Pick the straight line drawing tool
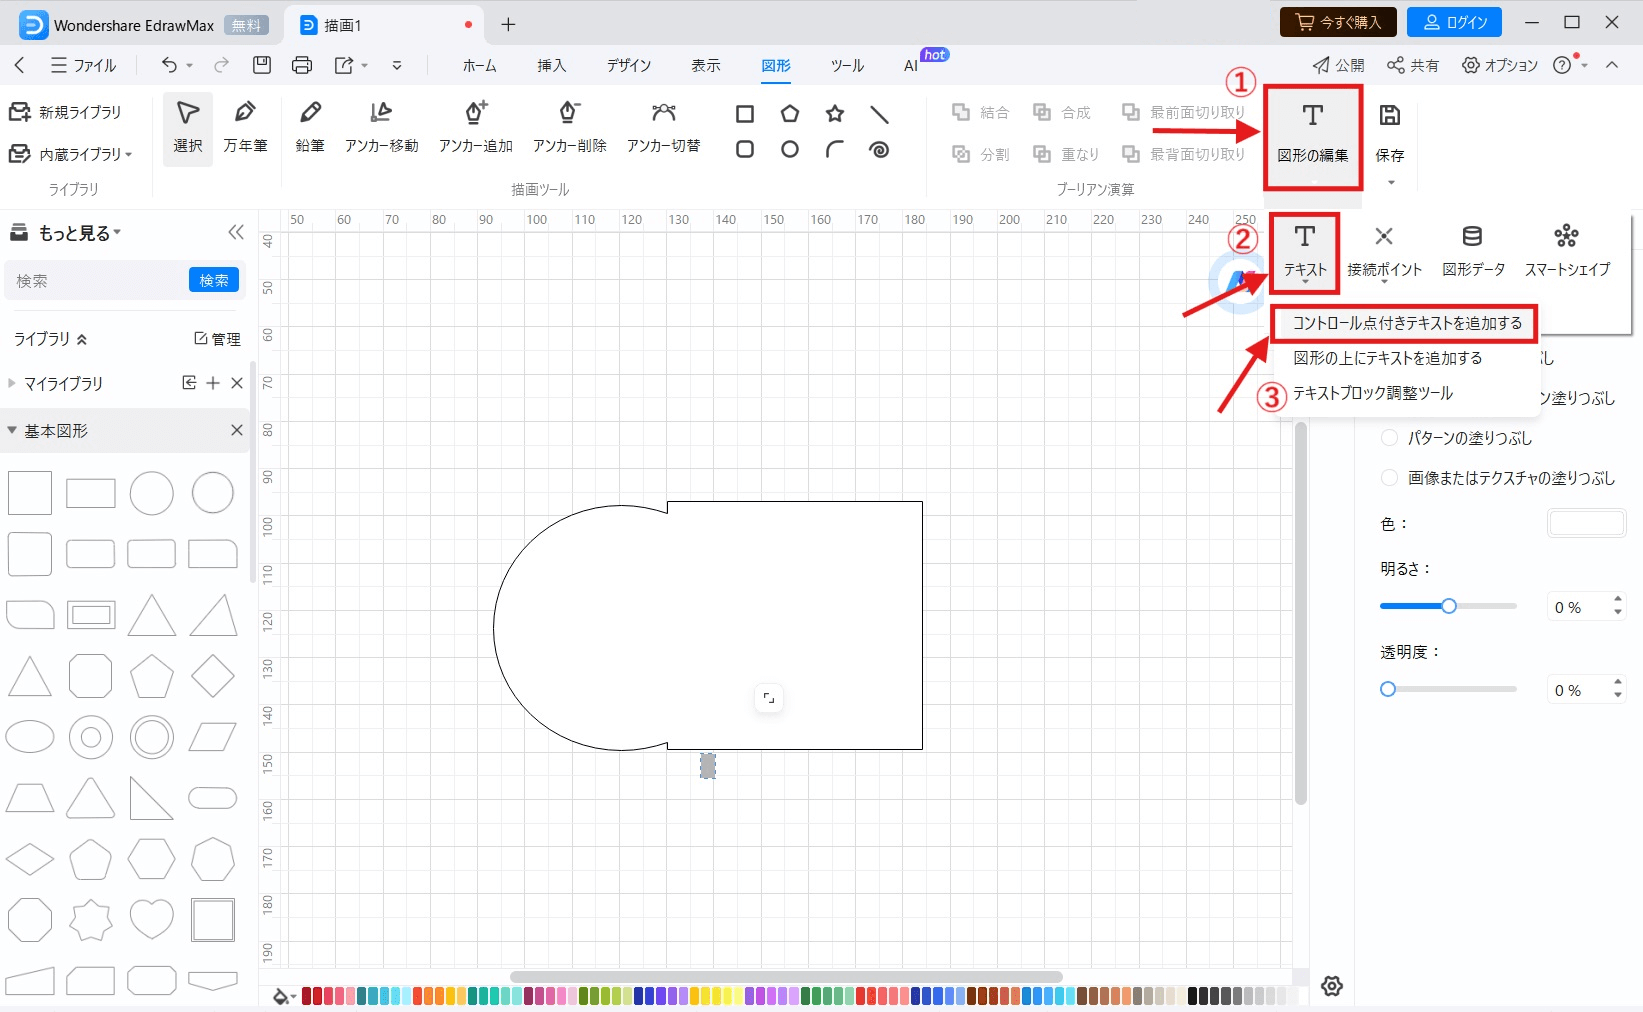Viewport: 1643px width, 1012px height. pyautogui.click(x=879, y=114)
